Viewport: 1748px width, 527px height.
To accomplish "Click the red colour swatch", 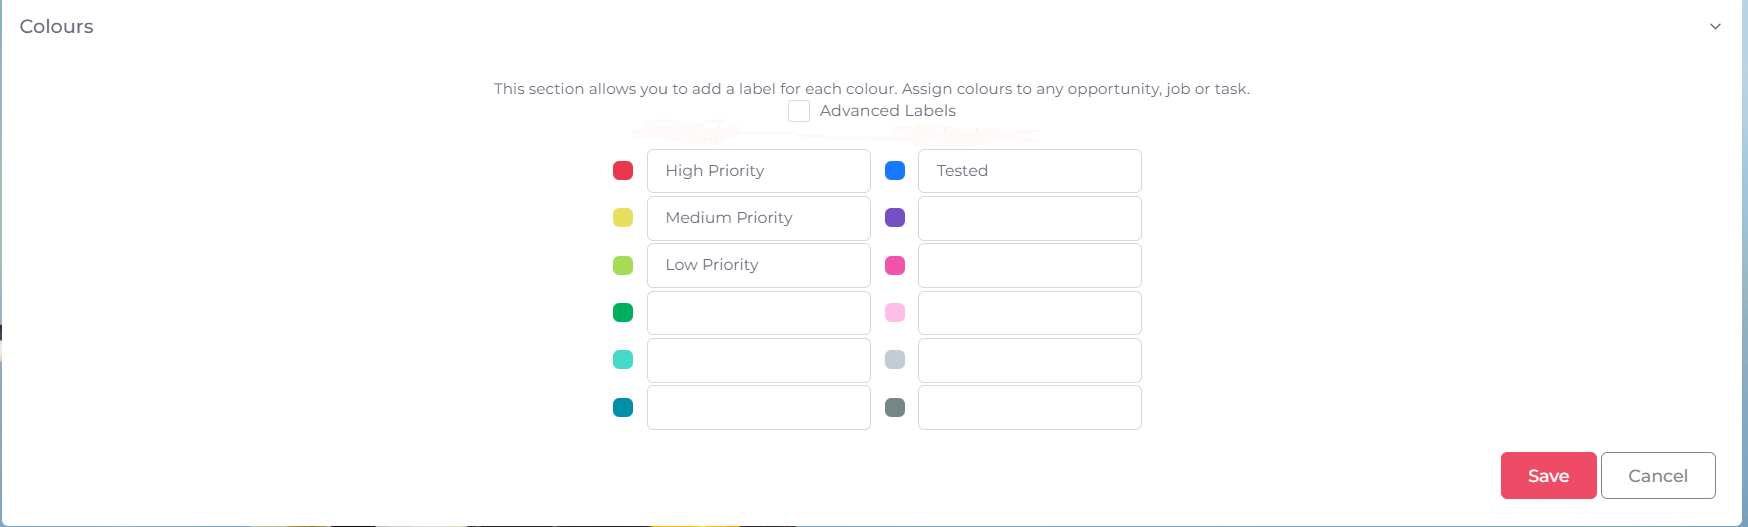I will pyautogui.click(x=623, y=171).
